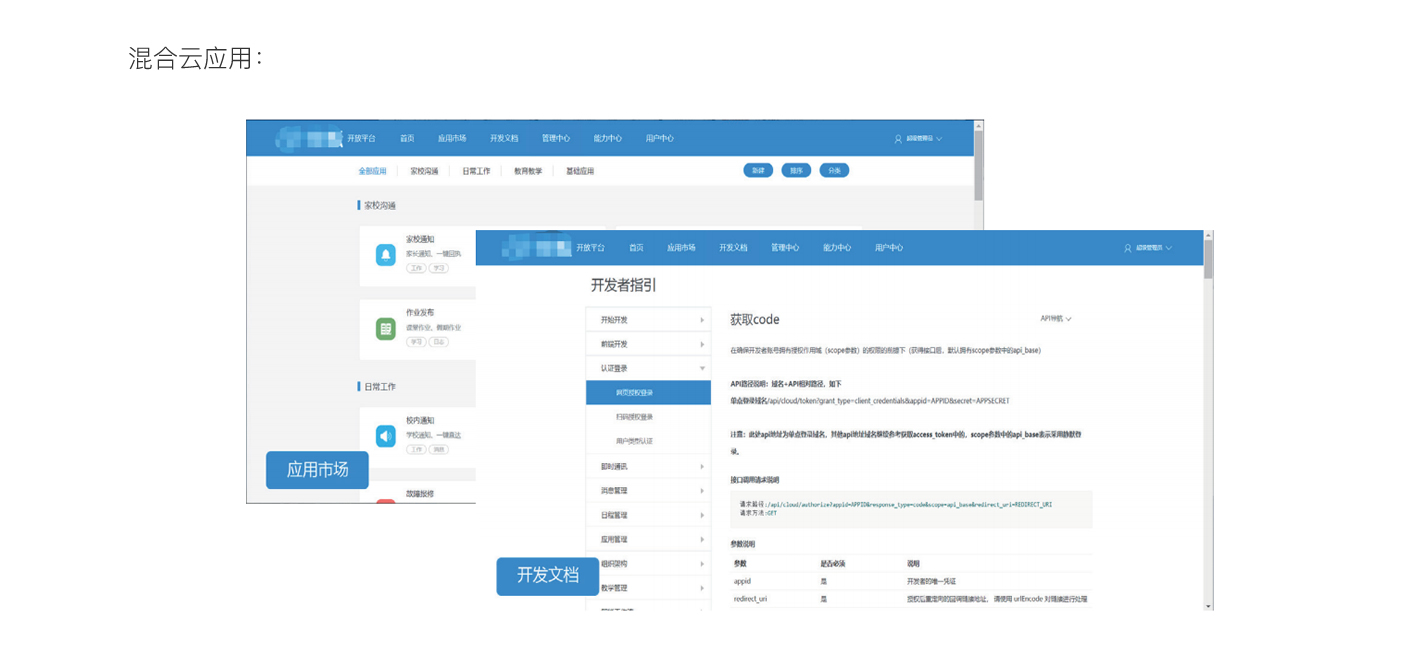
Task: Select 扫码授权登录 in the sidebar
Action: 634,417
